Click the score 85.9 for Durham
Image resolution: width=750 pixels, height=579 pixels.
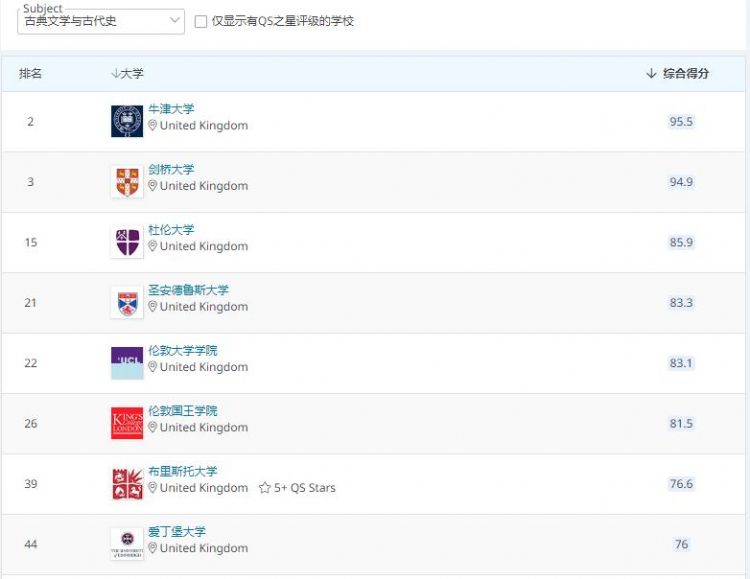[681, 242]
